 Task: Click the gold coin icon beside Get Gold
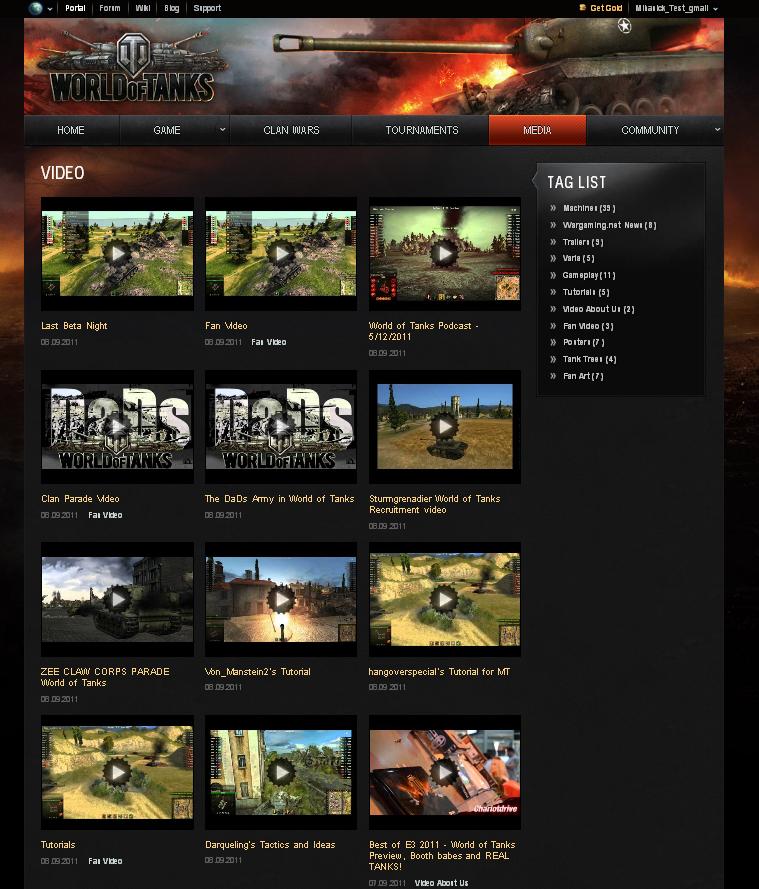coord(582,8)
